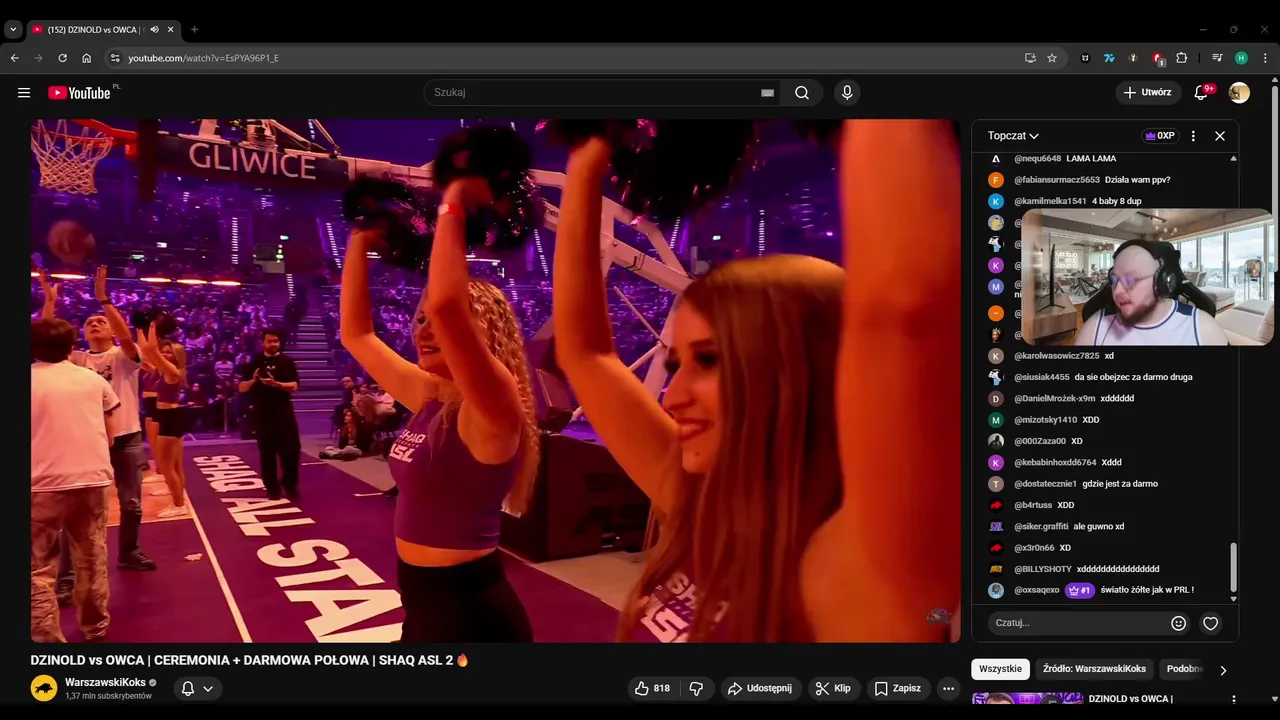Image resolution: width=1280 pixels, height=720 pixels.
Task: Select Źródło: WarszawskiKoks filter chip
Action: tap(1094, 669)
